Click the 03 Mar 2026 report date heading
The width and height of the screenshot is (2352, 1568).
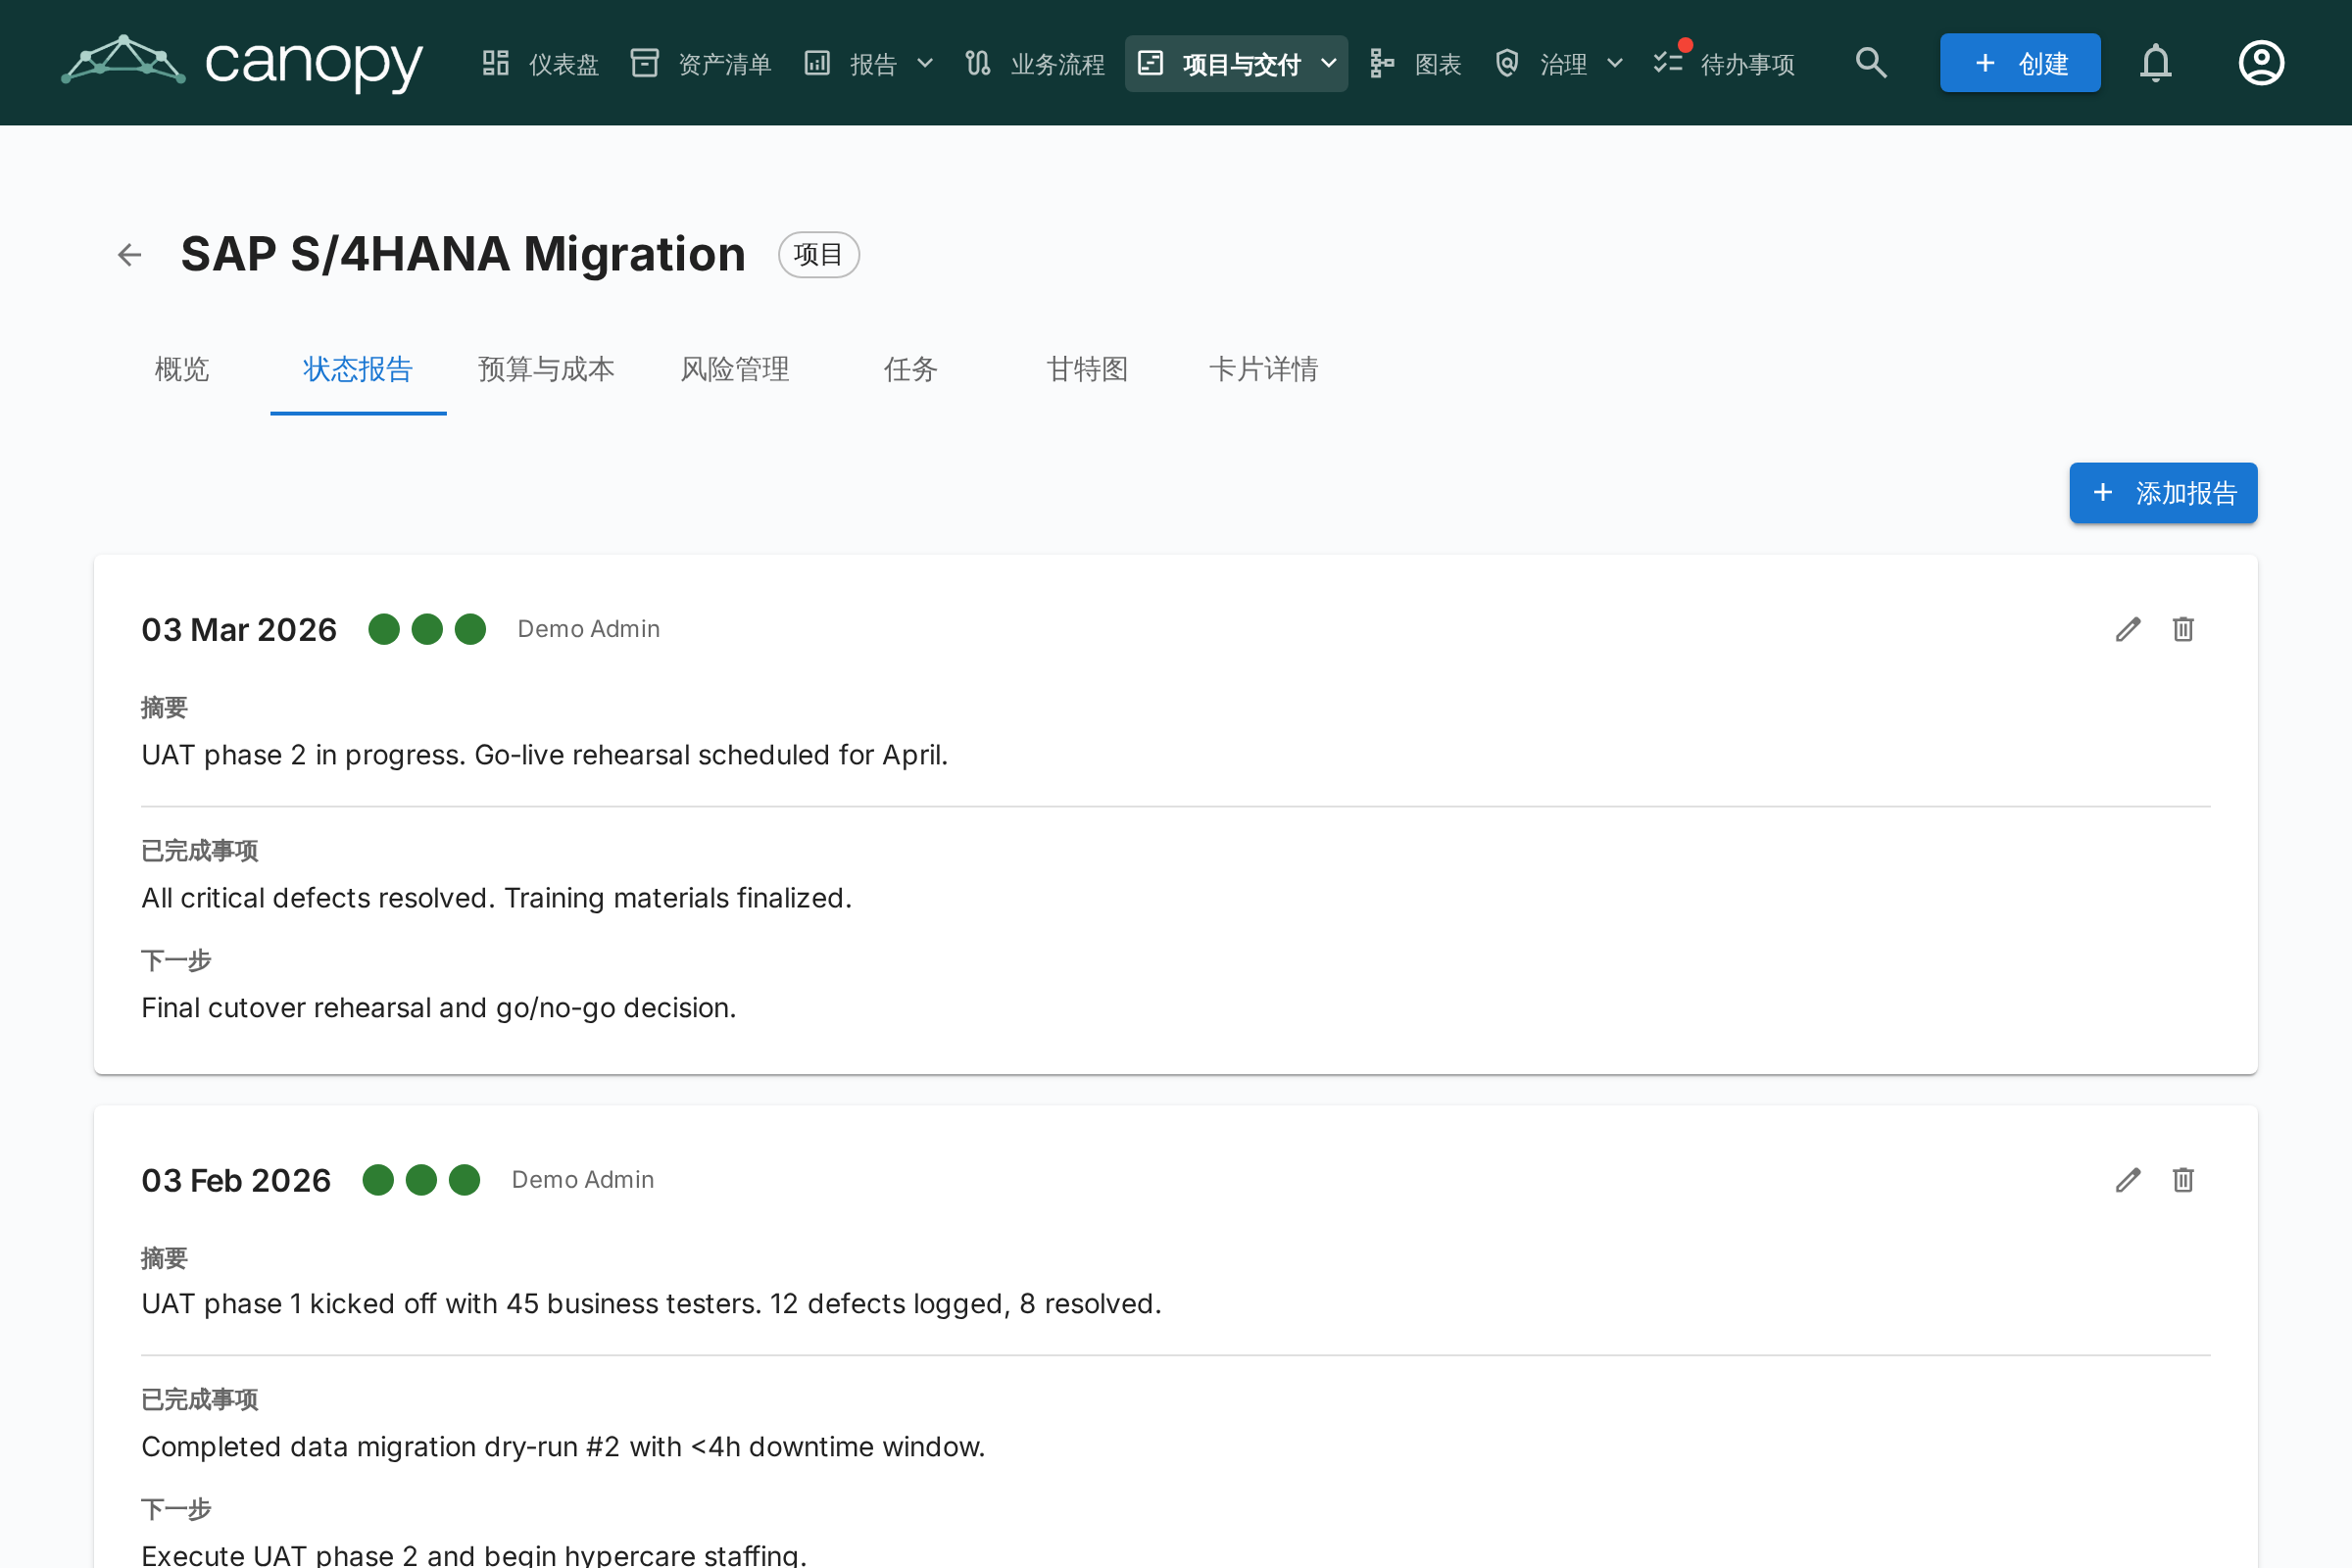click(239, 629)
